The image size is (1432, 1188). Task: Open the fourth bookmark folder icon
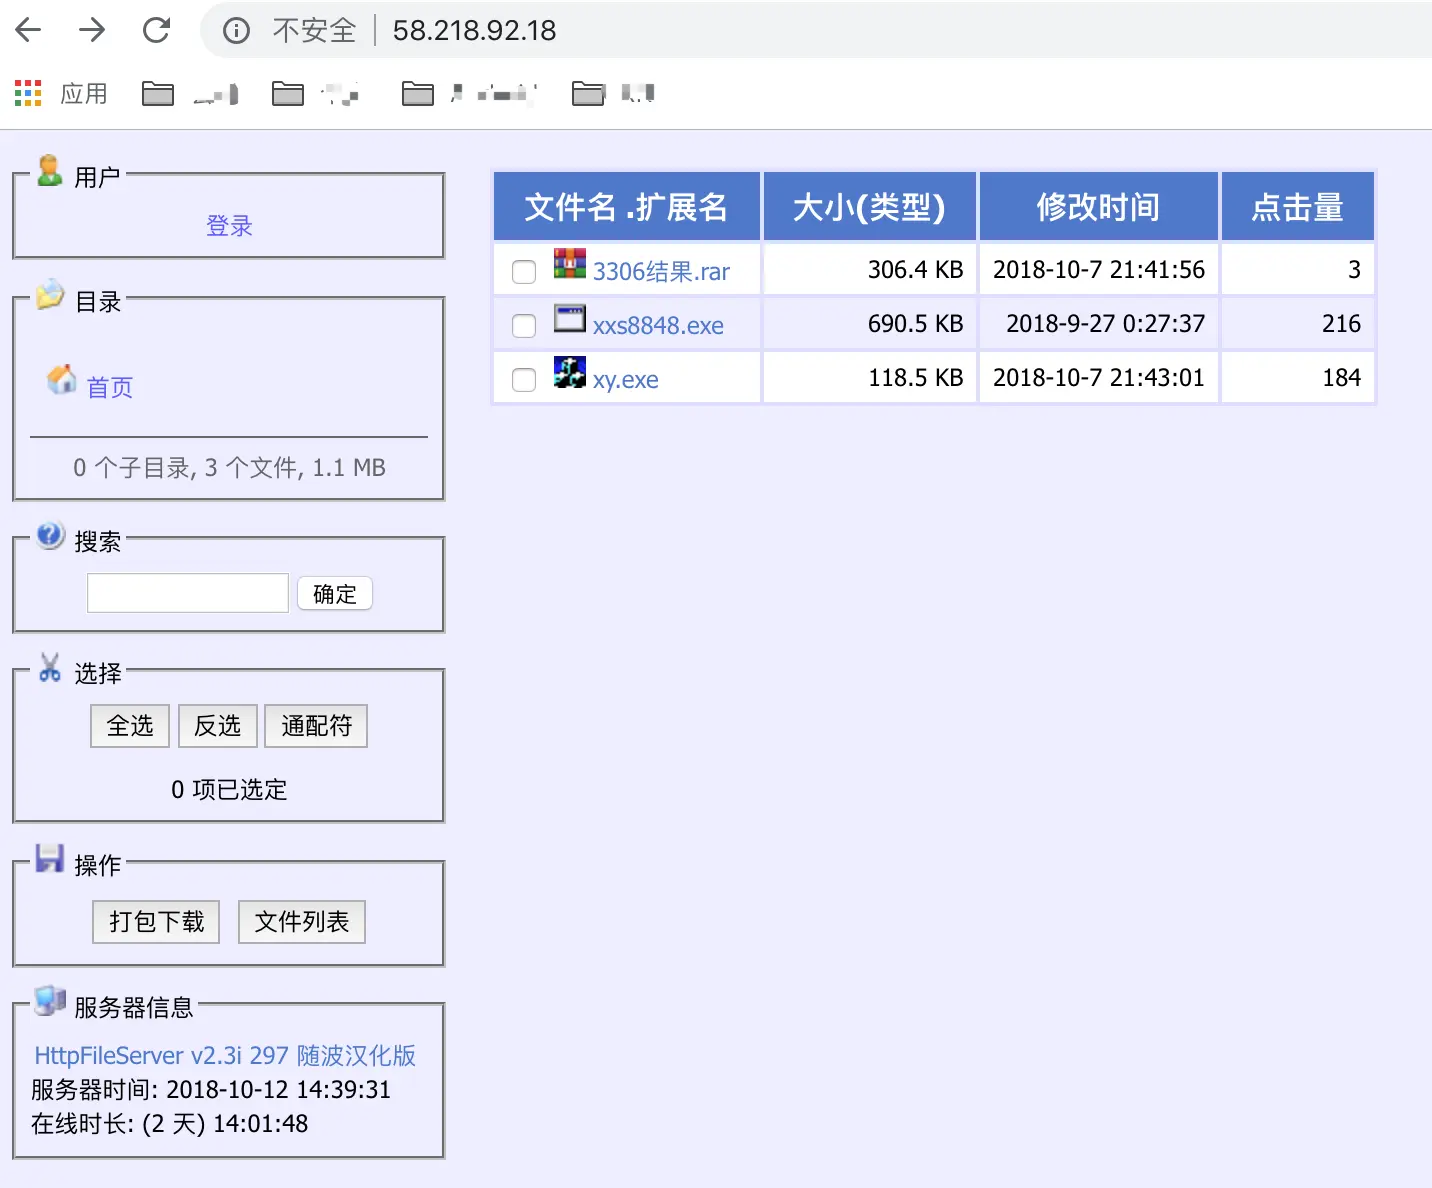click(x=588, y=93)
